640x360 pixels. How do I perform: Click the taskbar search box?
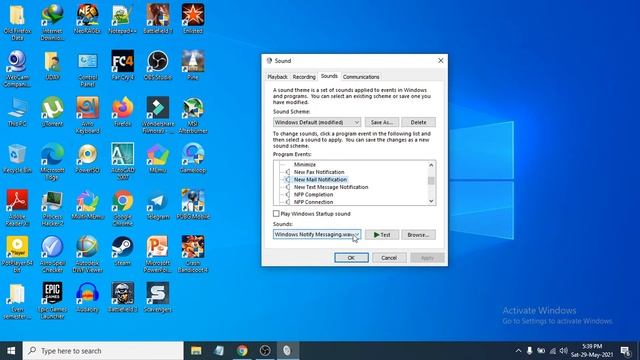coord(103,351)
